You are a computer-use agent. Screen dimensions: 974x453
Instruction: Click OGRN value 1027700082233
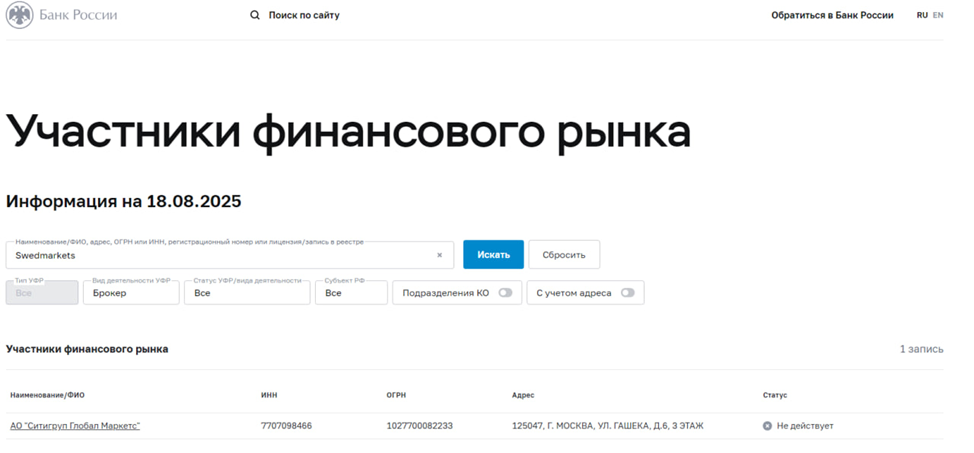(419, 426)
